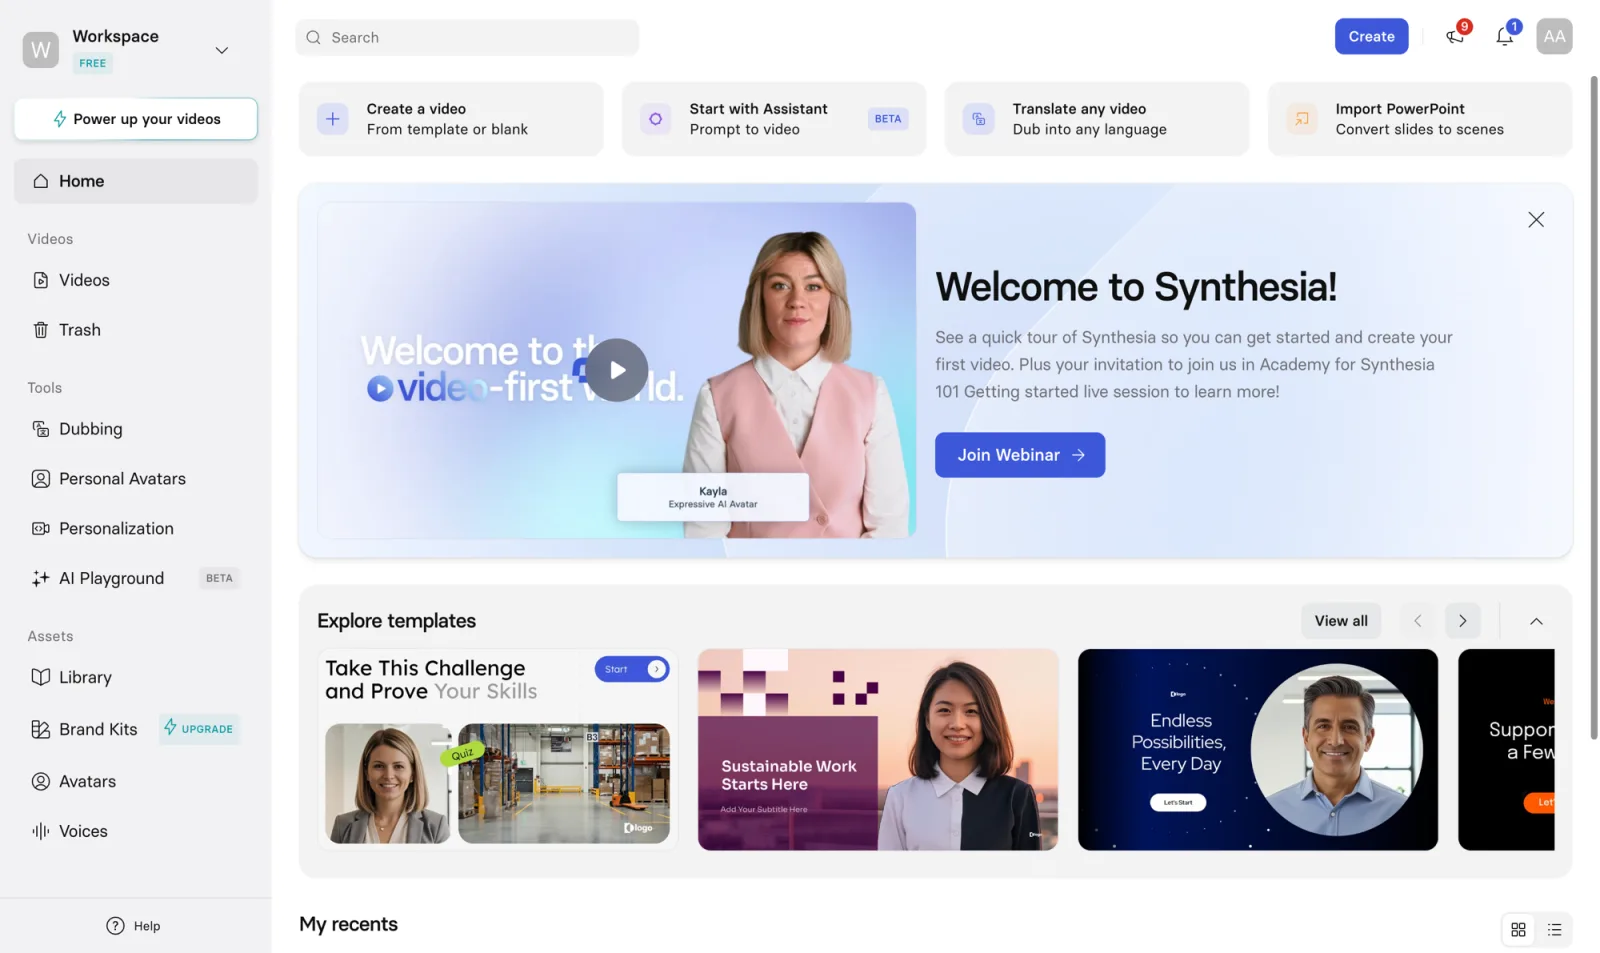Click the BETA badge on Start with Assistant

pos(888,119)
